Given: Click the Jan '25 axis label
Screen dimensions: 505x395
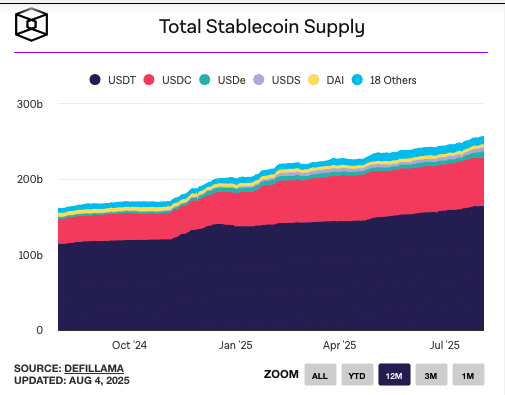Looking at the screenshot, I should coord(236,345).
